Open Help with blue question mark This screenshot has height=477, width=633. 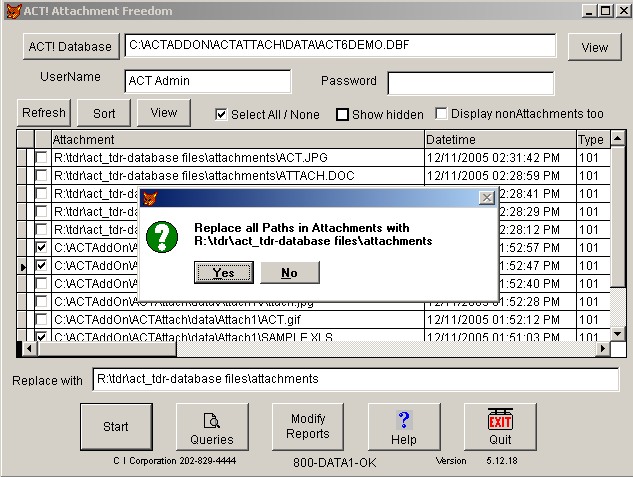[404, 427]
